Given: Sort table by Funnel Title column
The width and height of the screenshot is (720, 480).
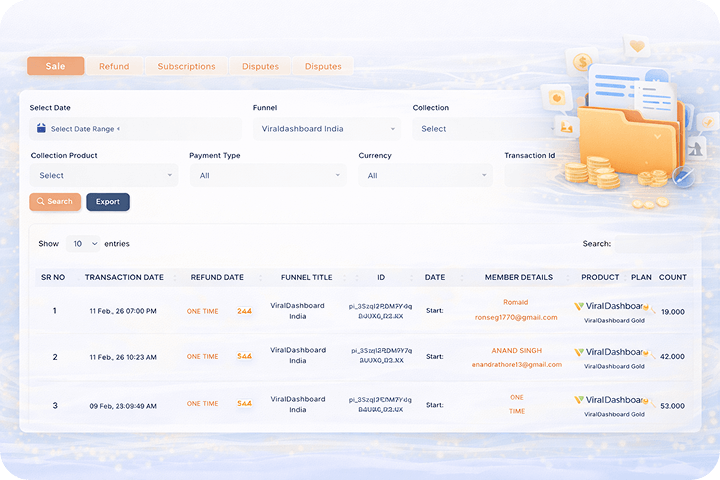Looking at the screenshot, I should pyautogui.click(x=306, y=277).
